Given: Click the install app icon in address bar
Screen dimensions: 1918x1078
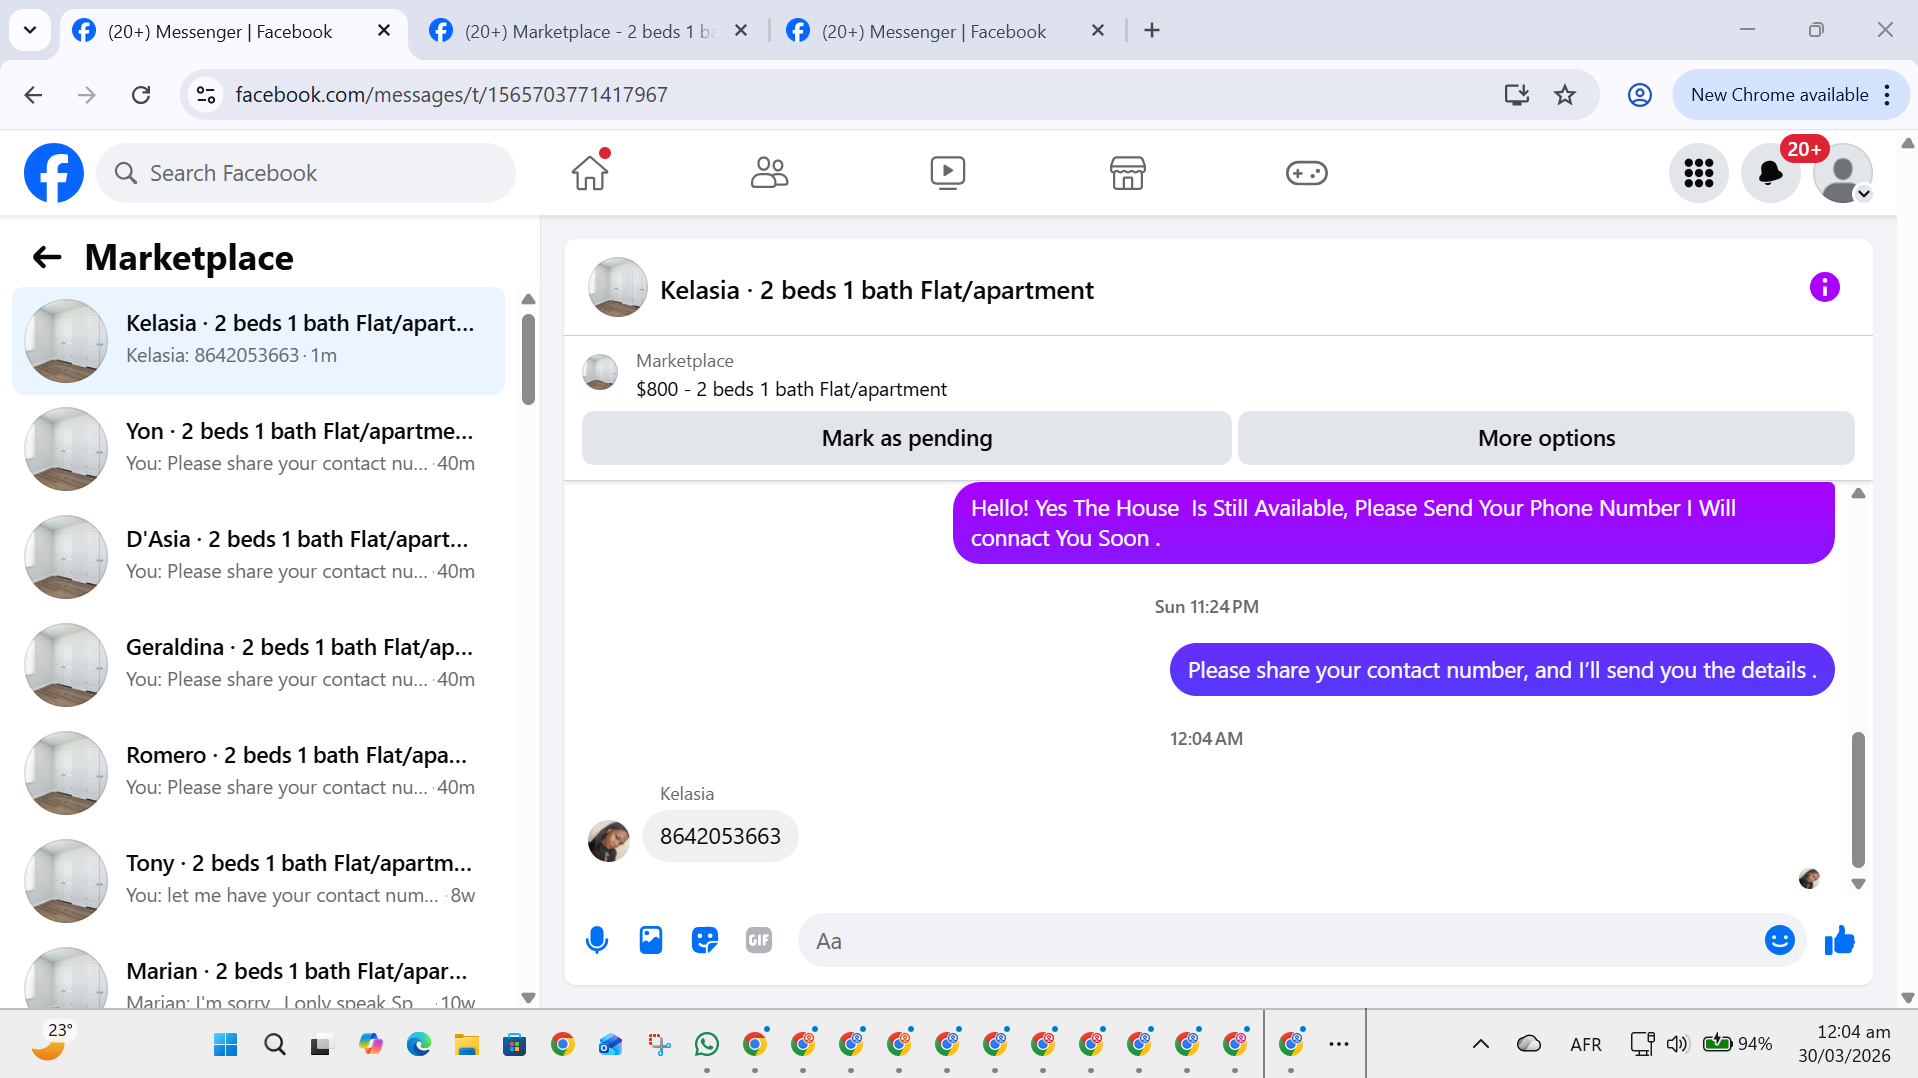Looking at the screenshot, I should point(1516,95).
